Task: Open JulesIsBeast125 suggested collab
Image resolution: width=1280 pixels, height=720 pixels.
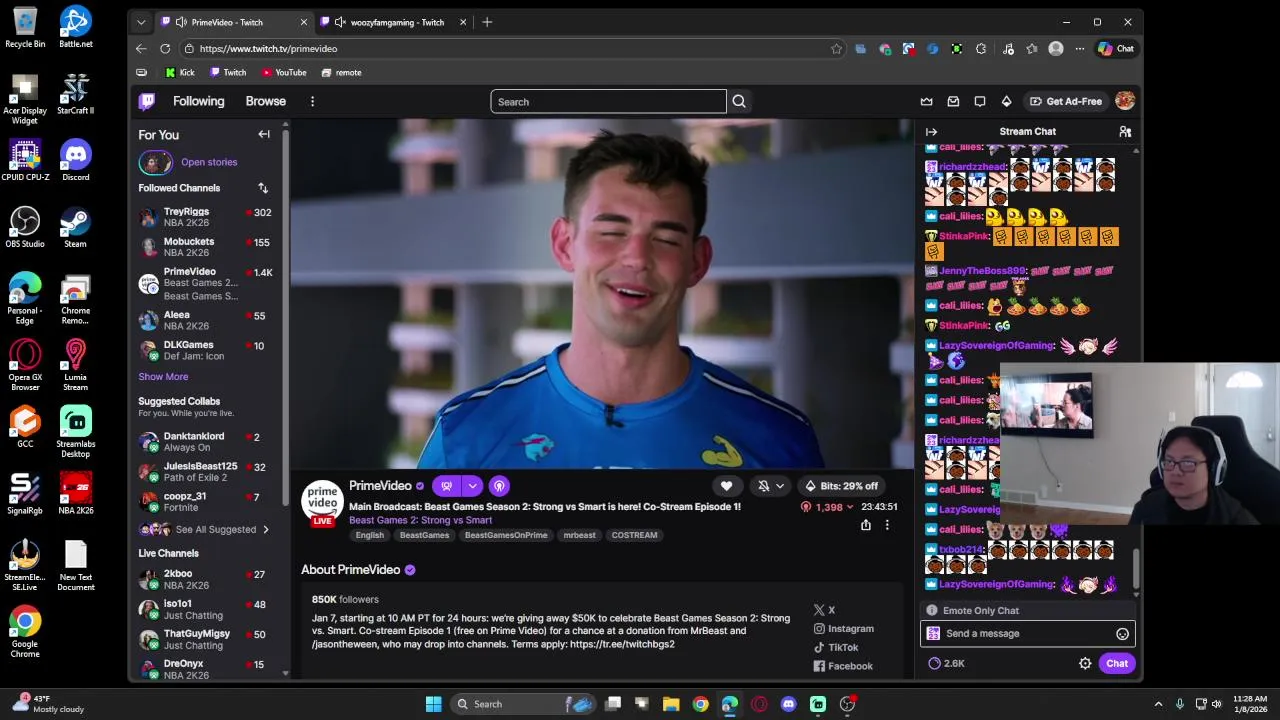Action: tap(208, 471)
